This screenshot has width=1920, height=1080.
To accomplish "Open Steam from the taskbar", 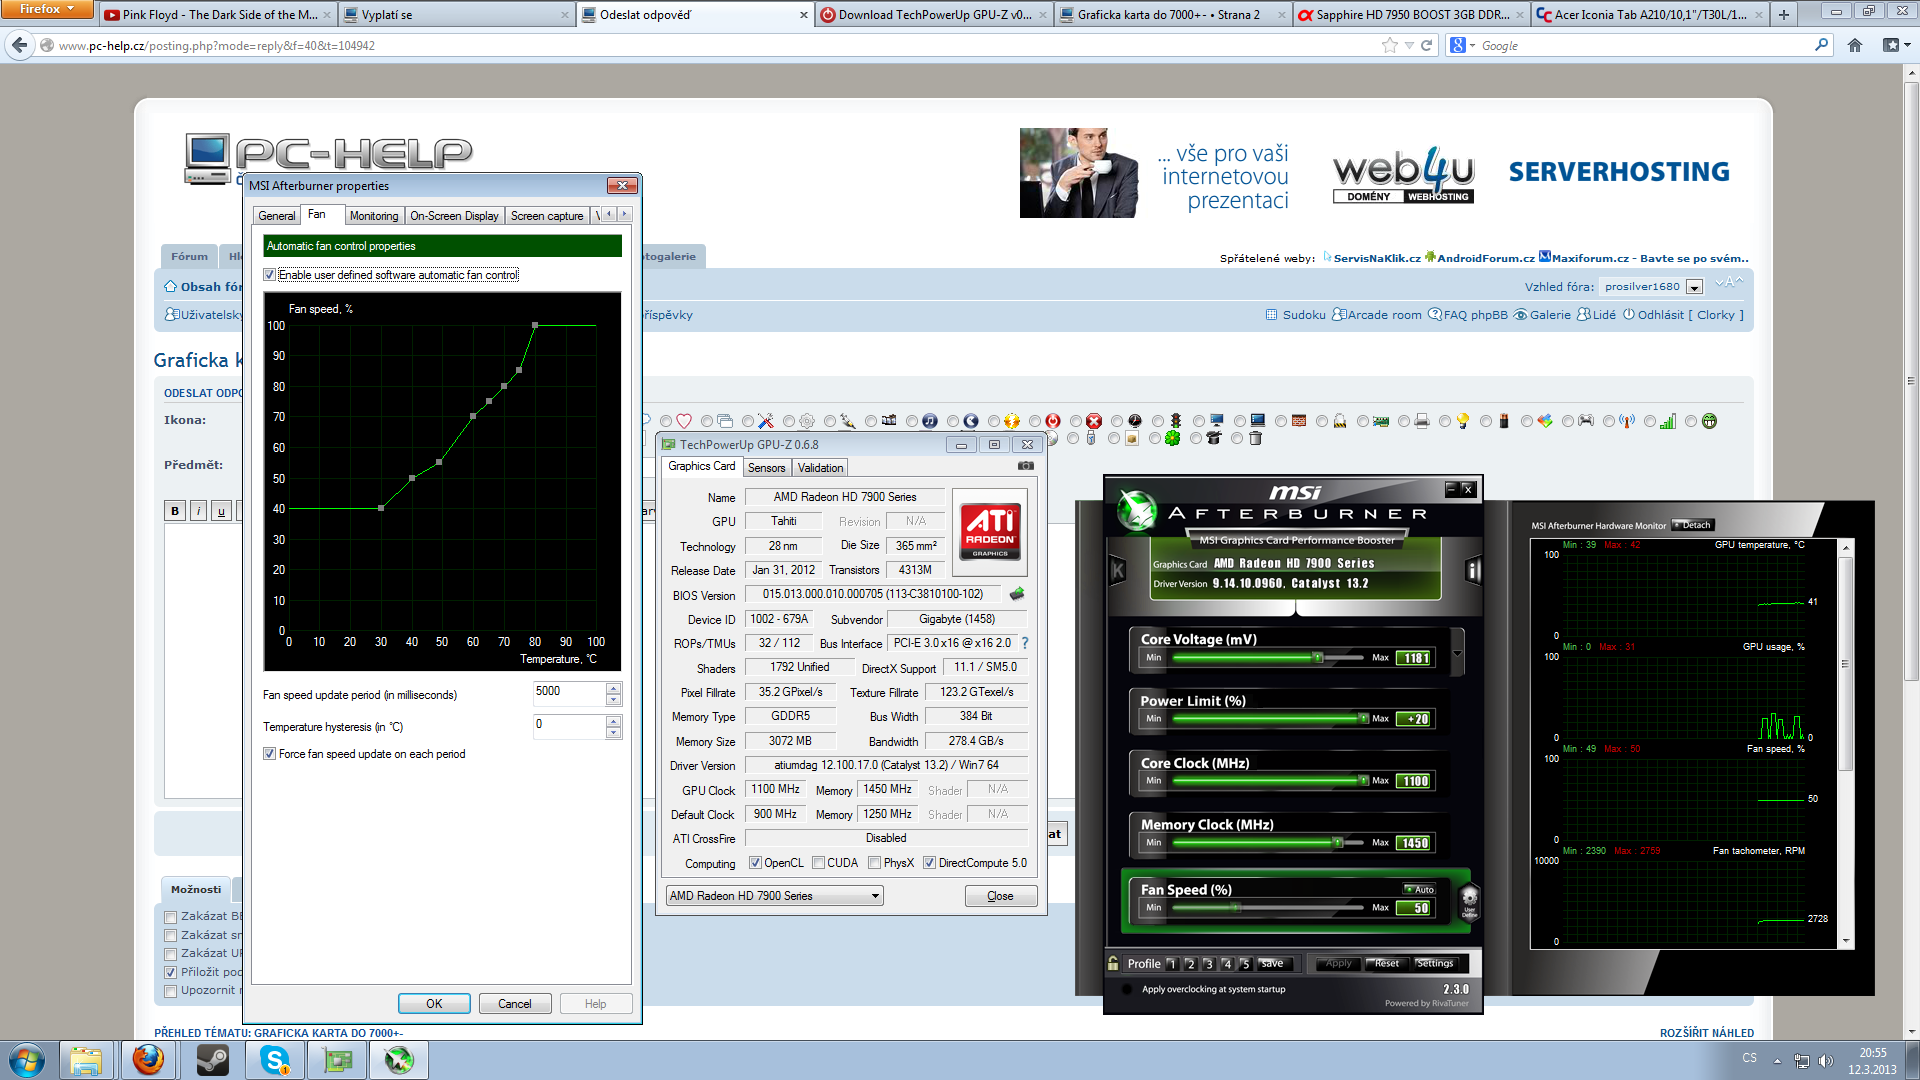I will [212, 1060].
